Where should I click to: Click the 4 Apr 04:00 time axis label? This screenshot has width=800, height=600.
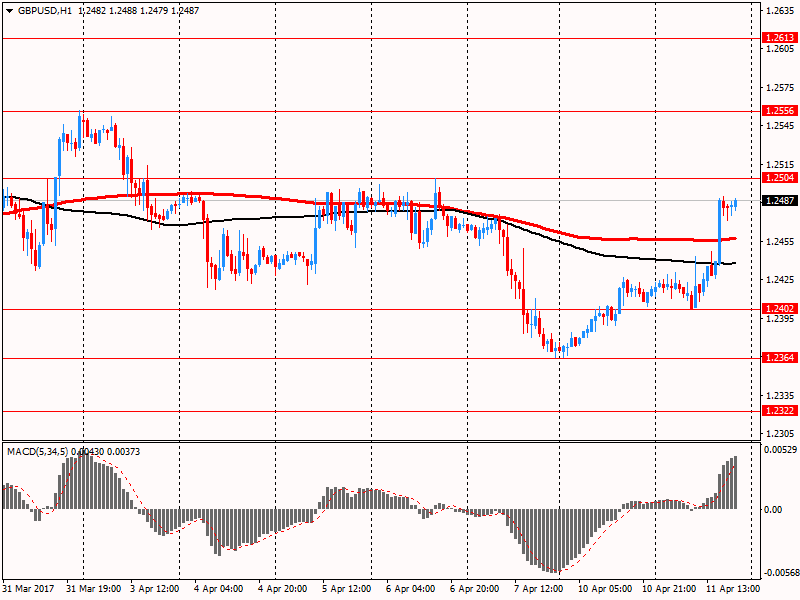(x=219, y=589)
